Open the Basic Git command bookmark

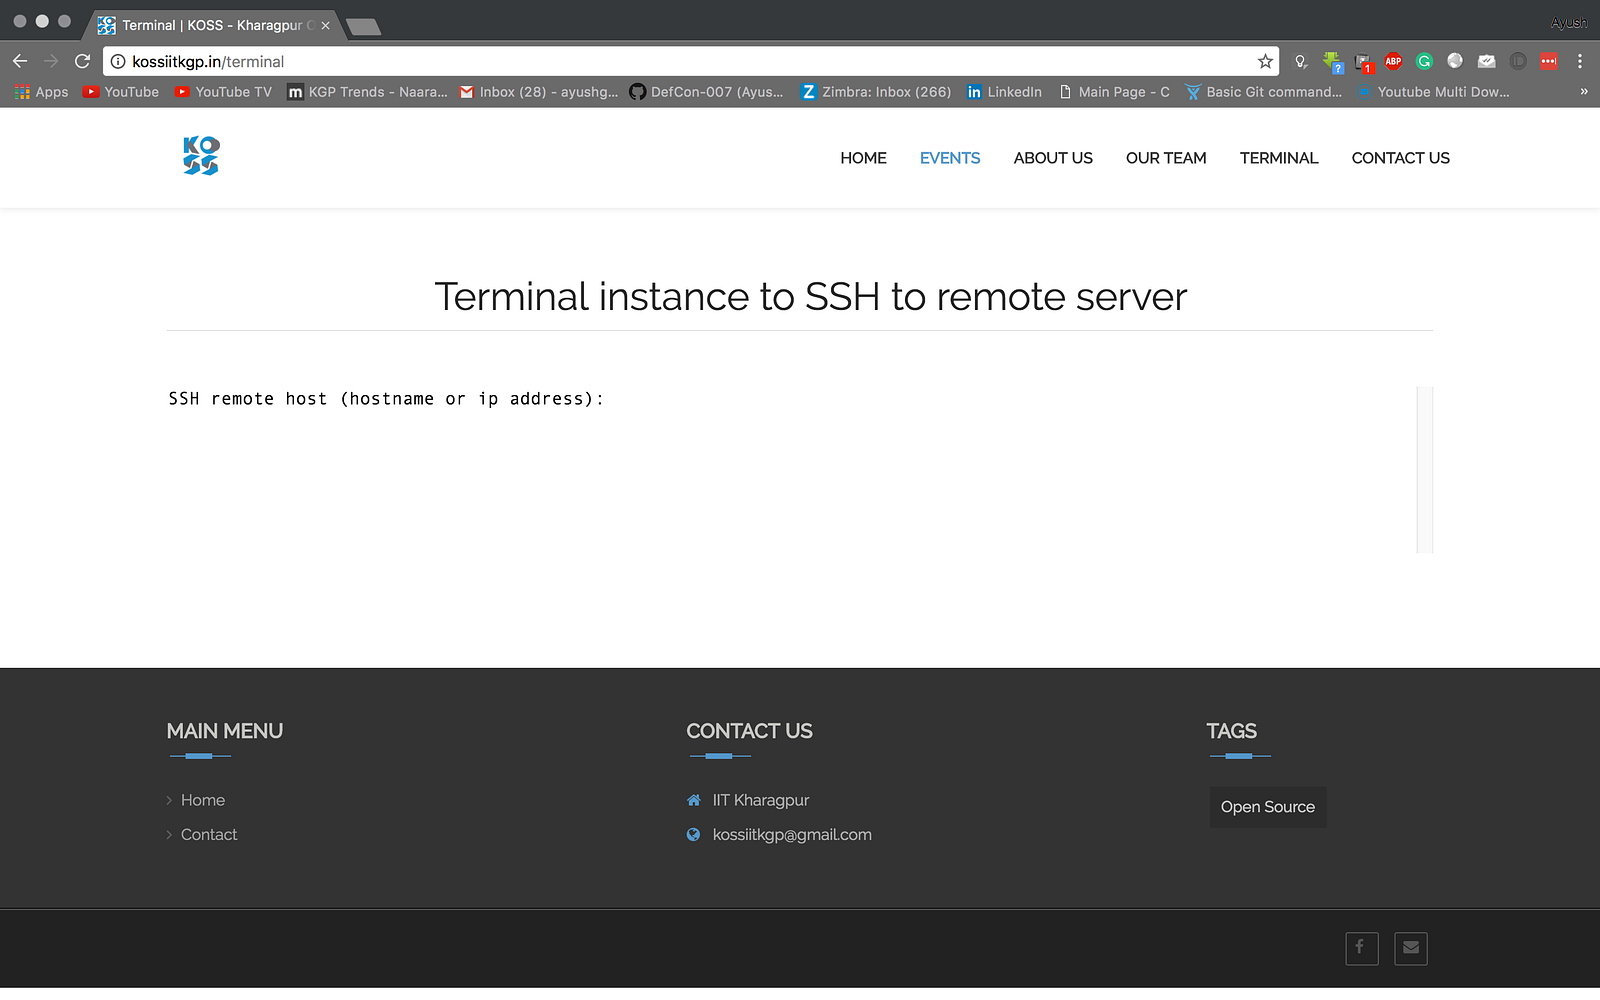(x=1264, y=92)
